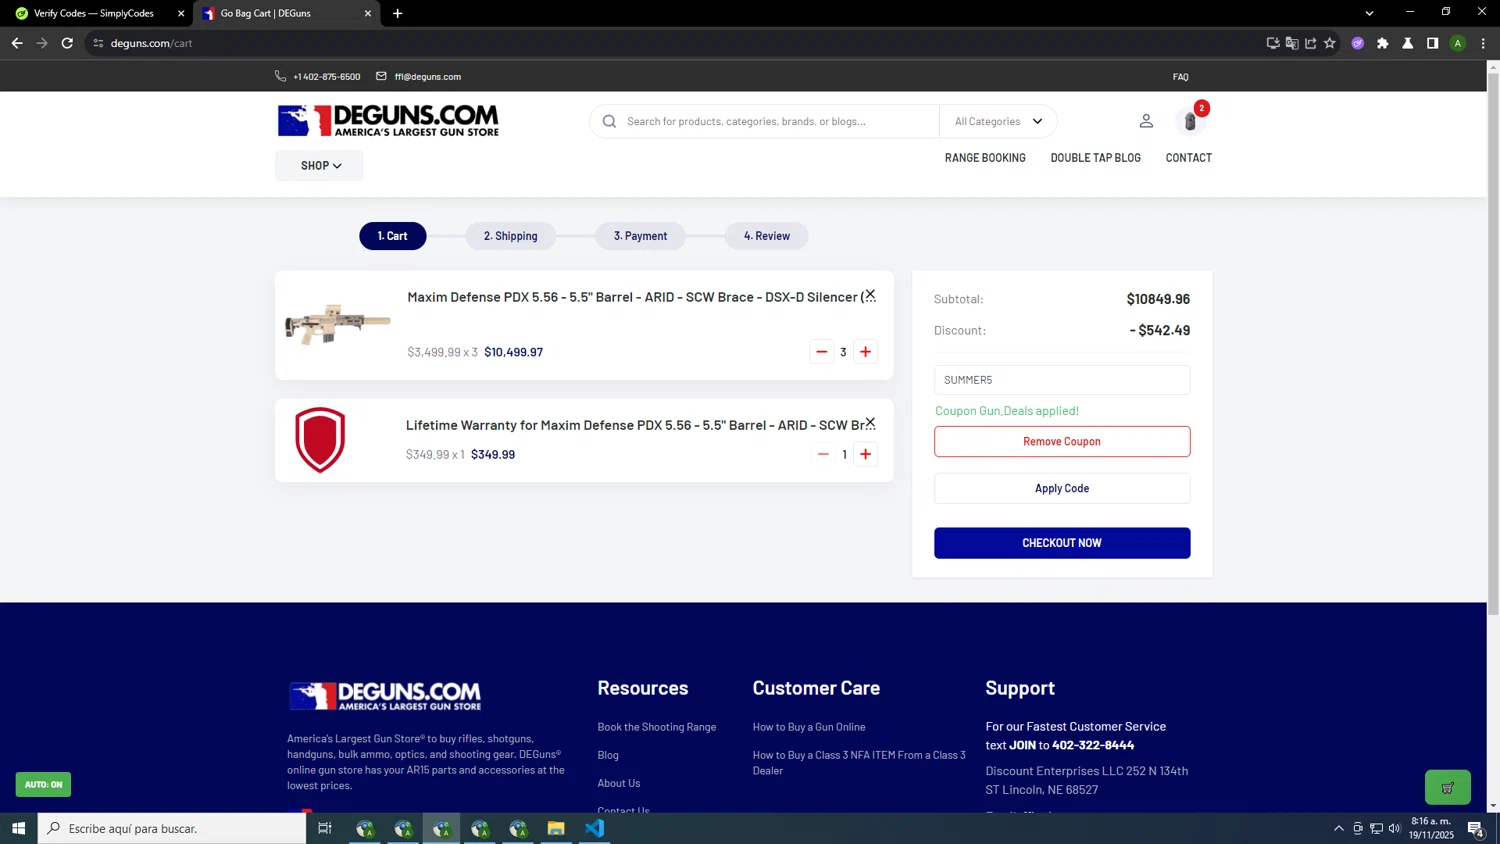The height and width of the screenshot is (844, 1500).
Task: Click Lifetime Warranty shield thumbnail
Action: tap(320, 440)
